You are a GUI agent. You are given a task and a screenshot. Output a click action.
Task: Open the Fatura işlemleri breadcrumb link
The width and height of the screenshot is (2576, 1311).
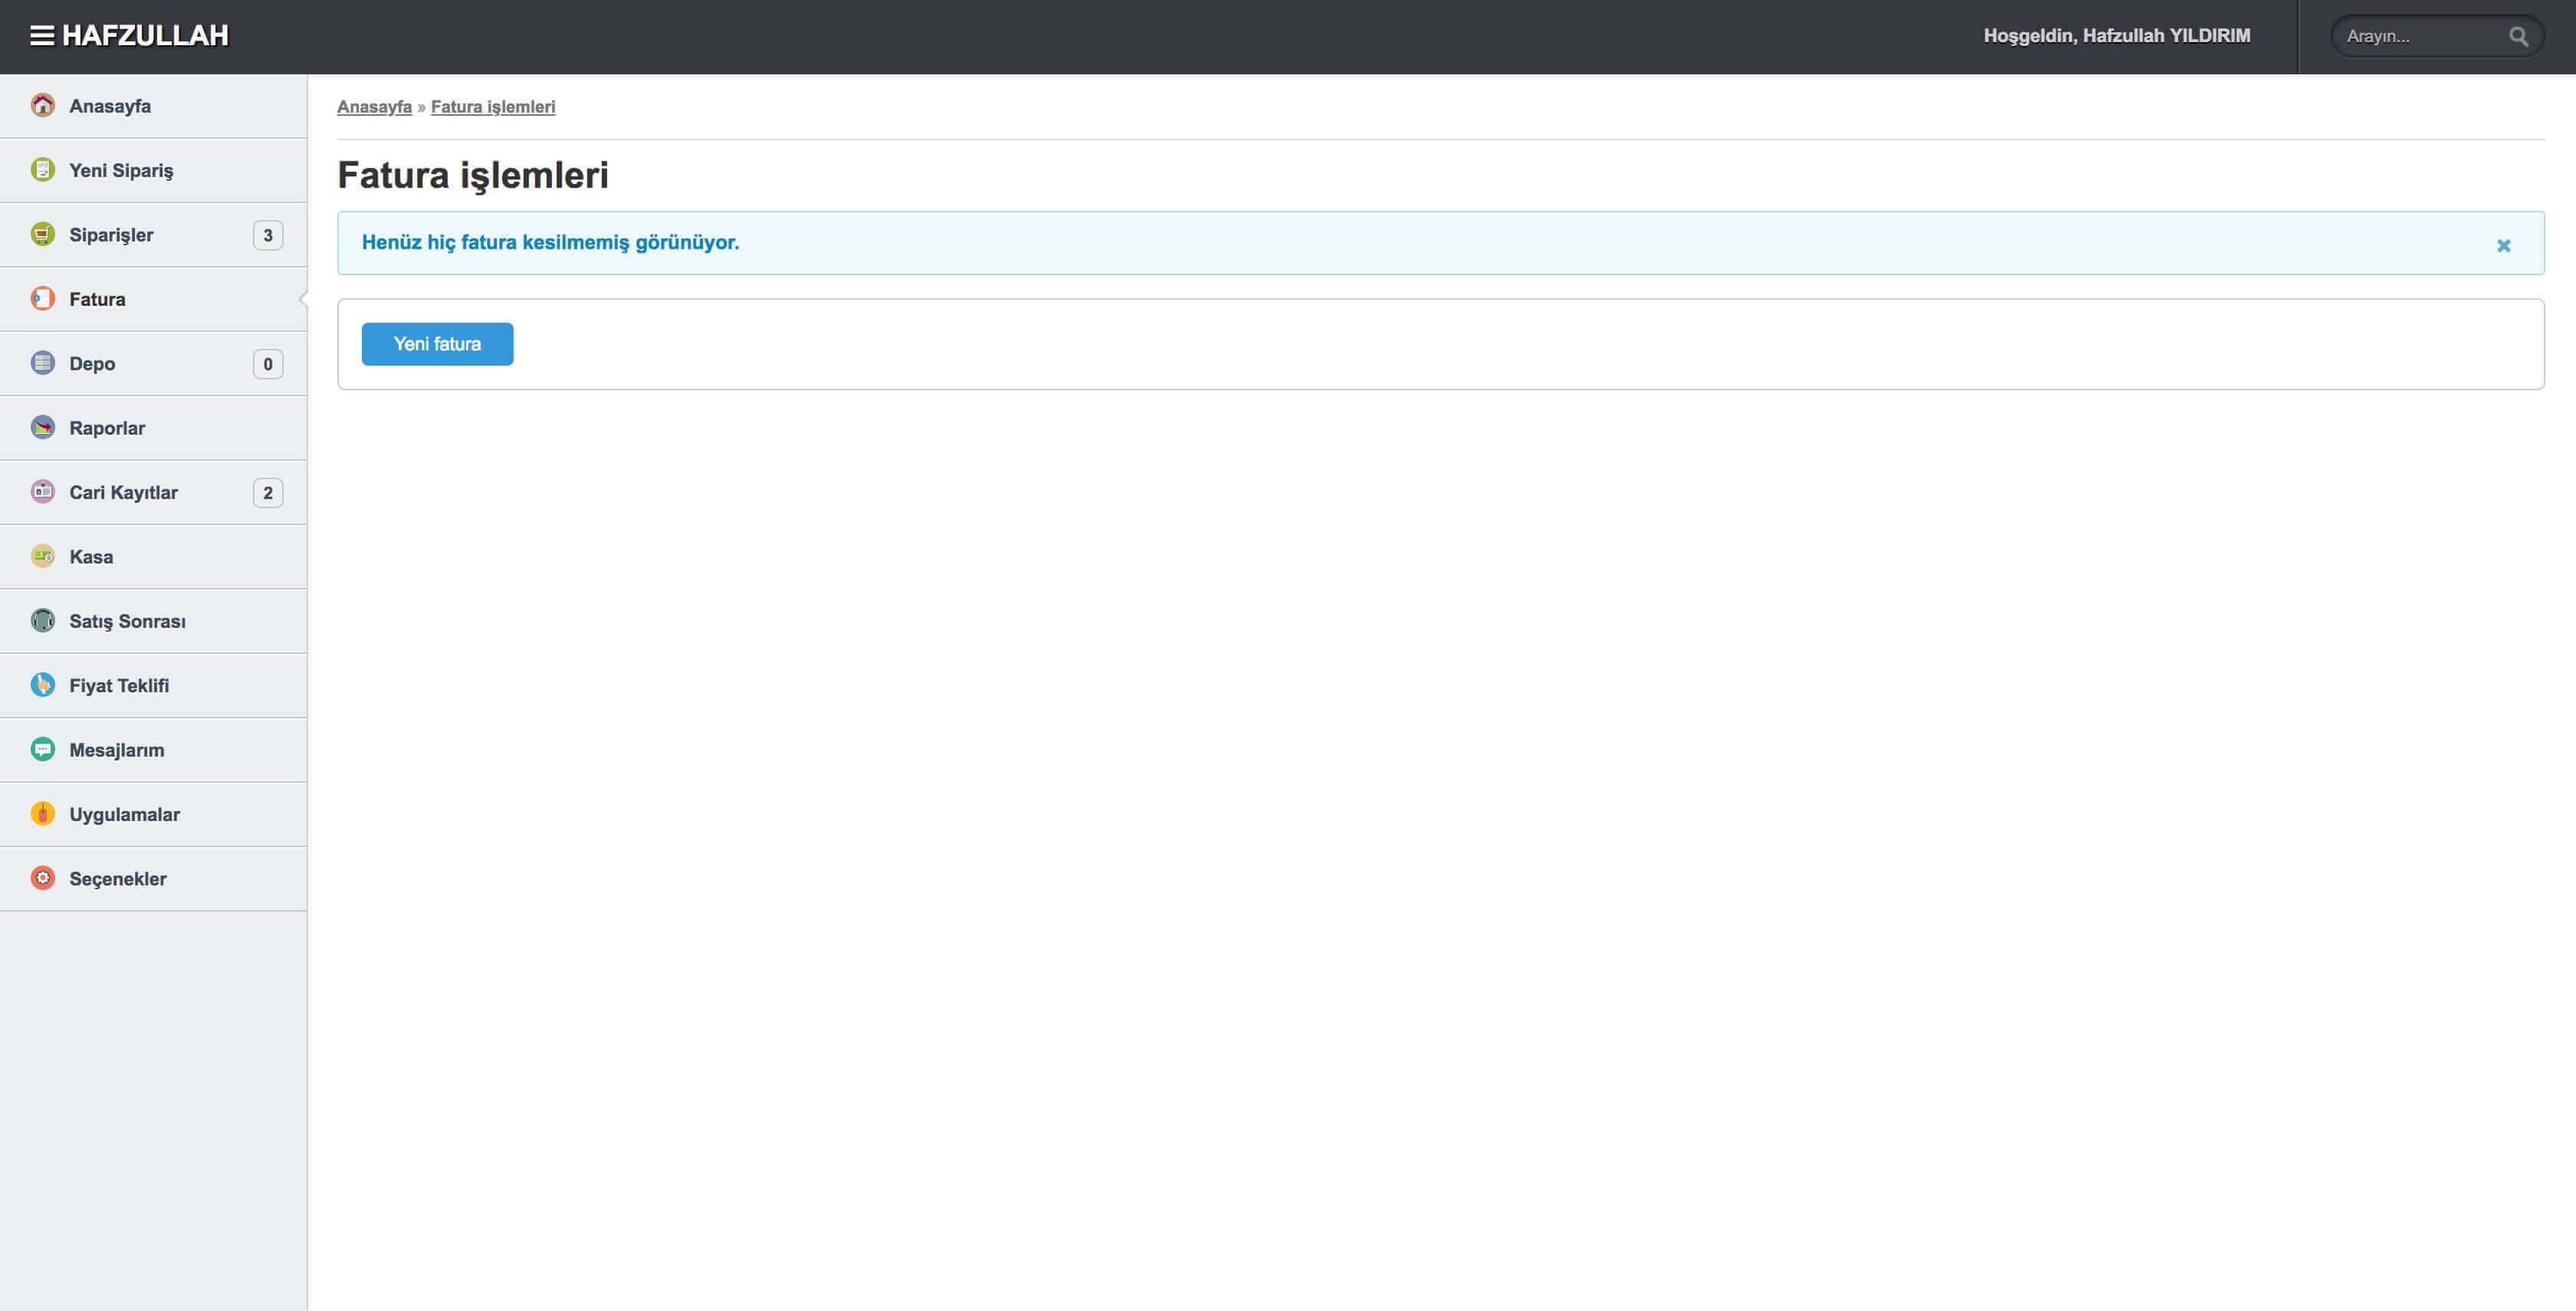492,107
